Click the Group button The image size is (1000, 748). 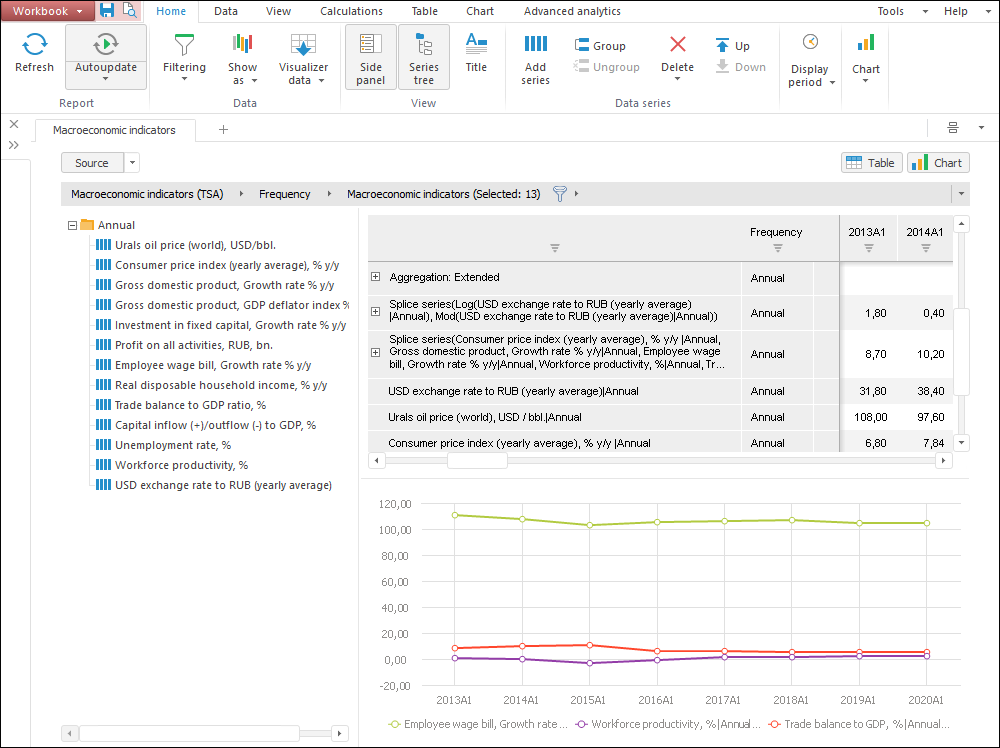[600, 46]
